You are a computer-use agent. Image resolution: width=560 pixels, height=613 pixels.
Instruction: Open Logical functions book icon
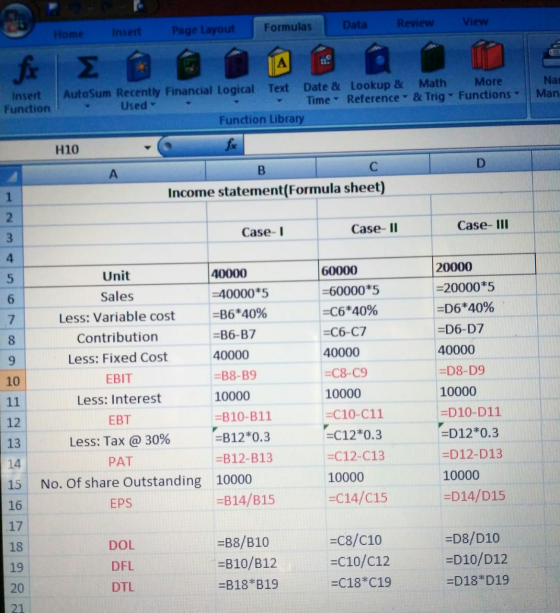pos(236,63)
